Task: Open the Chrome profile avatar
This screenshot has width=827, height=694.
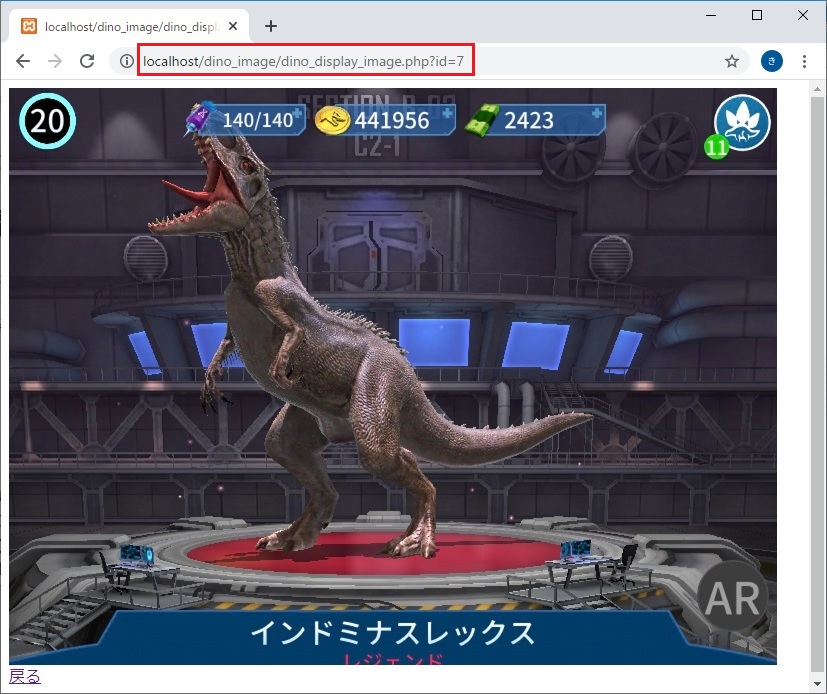Action: click(x=772, y=61)
